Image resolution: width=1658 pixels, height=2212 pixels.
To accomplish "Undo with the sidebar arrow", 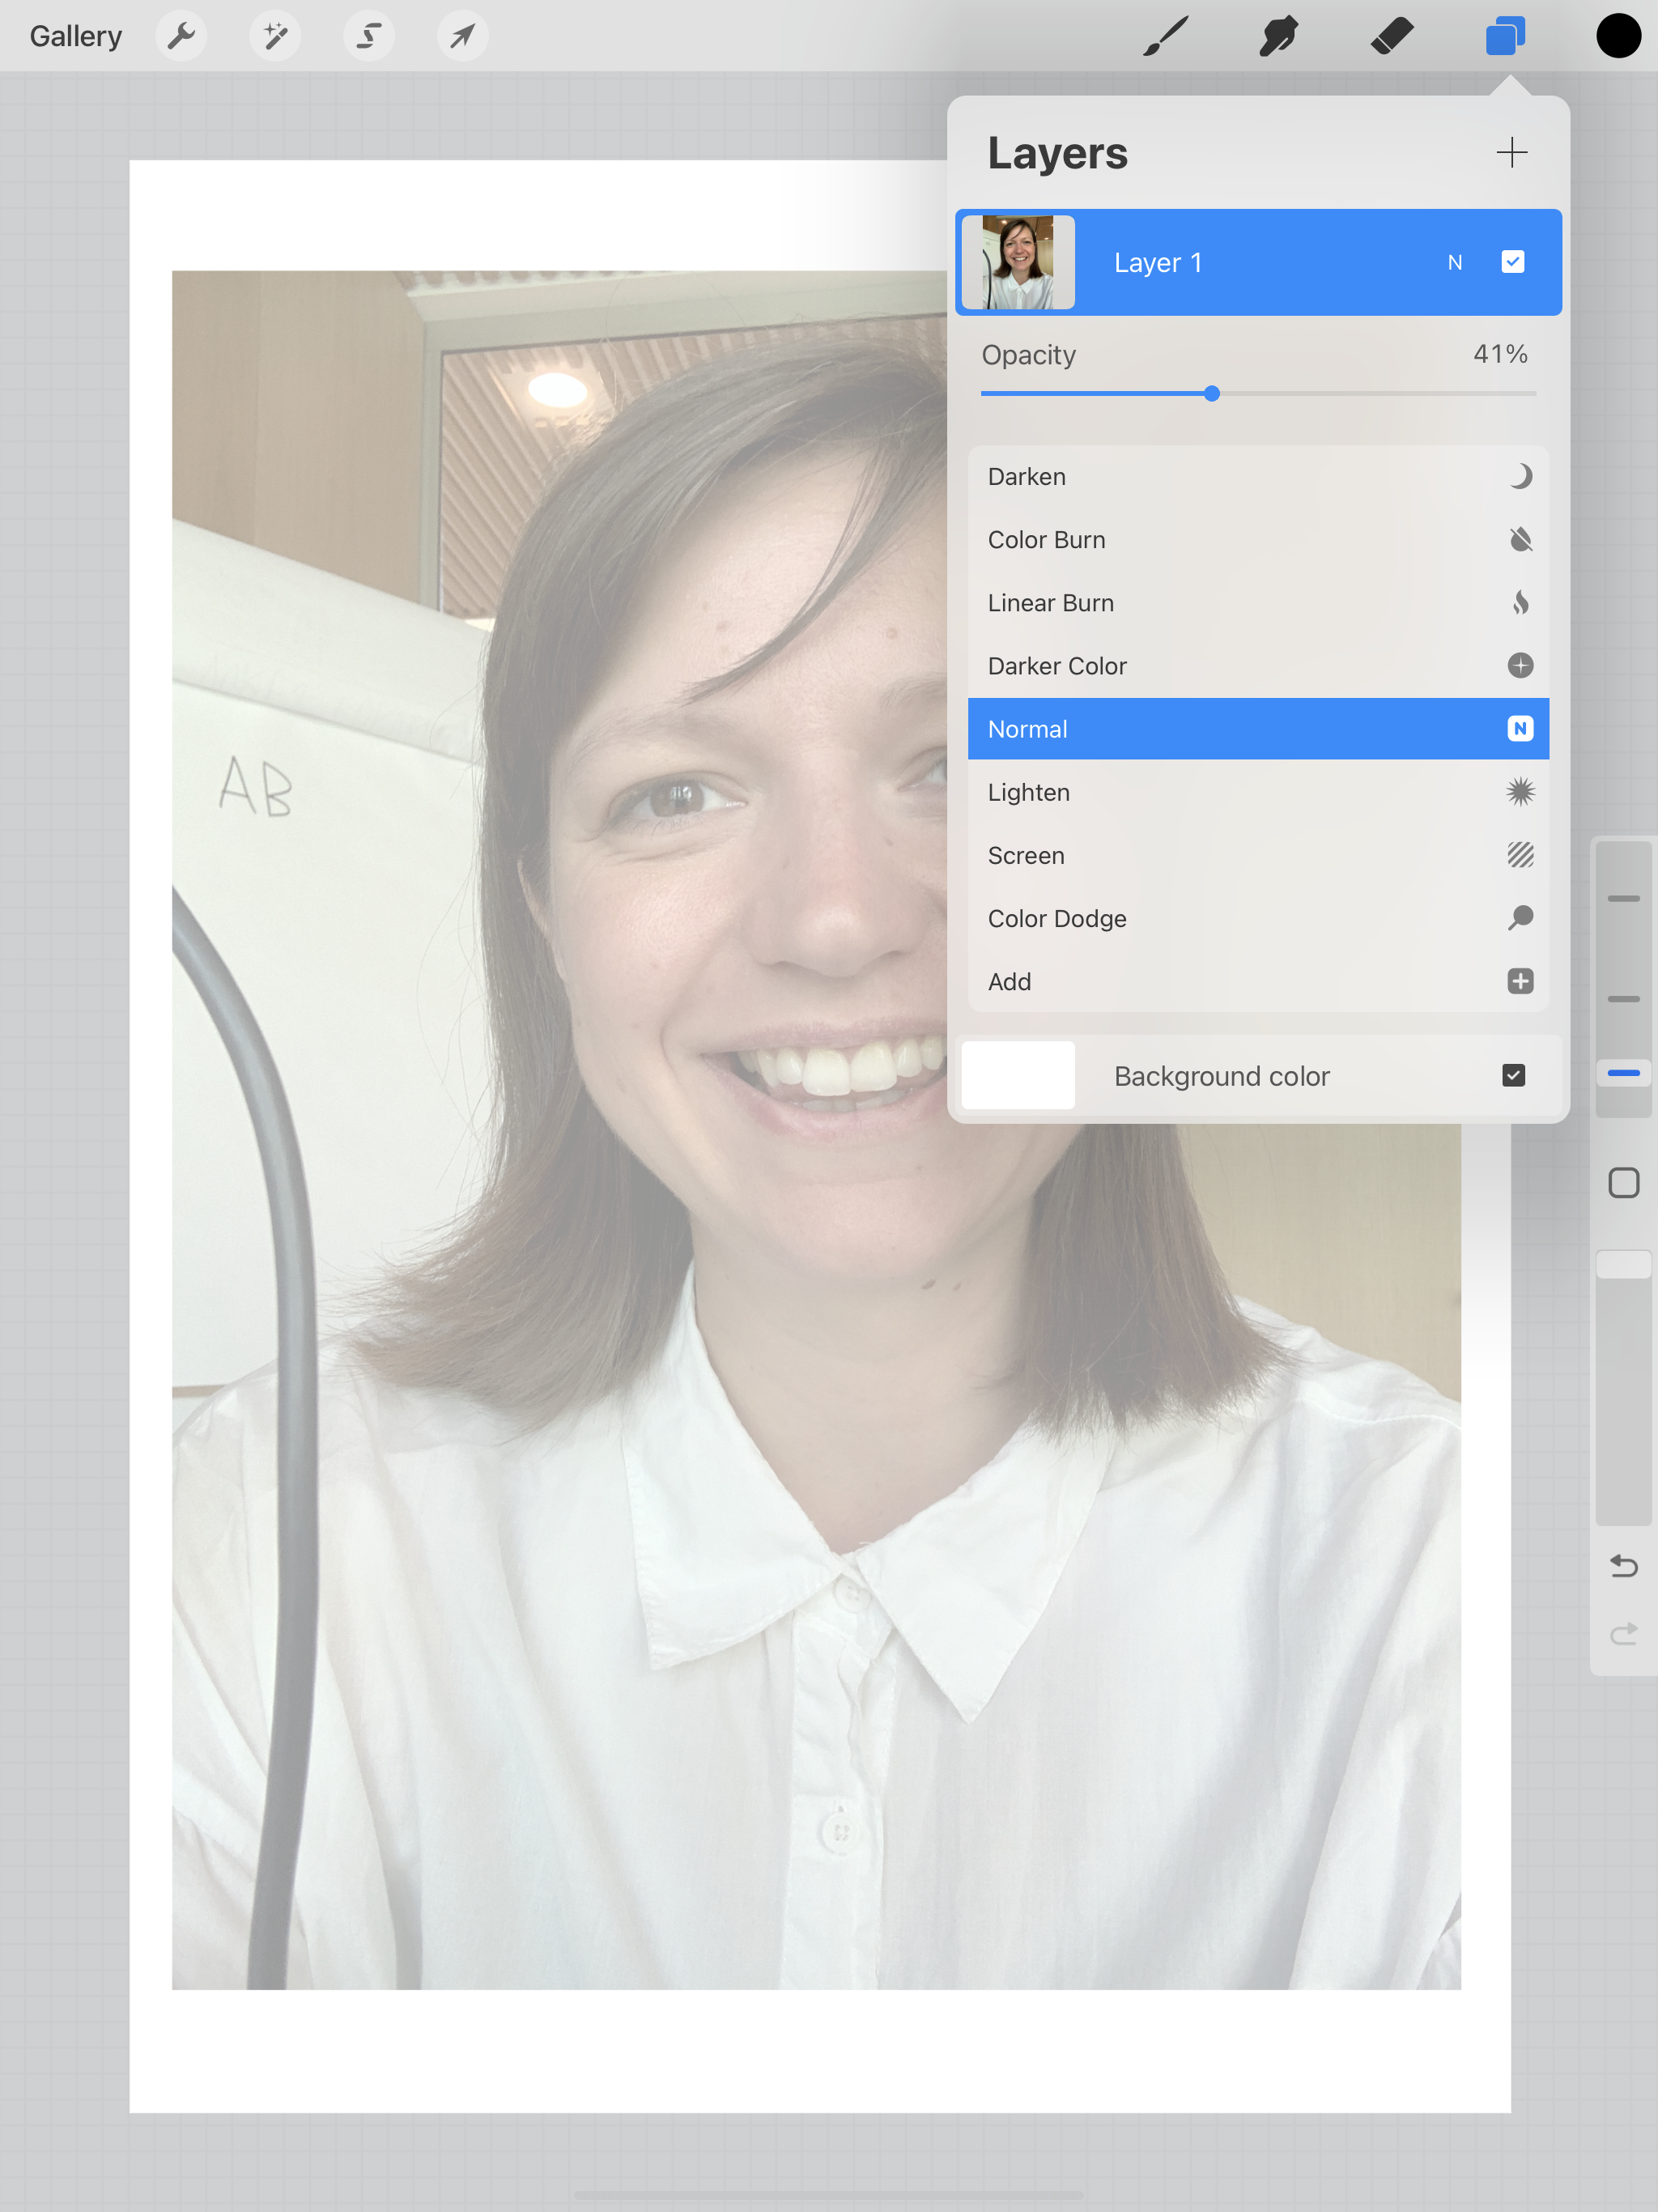I will [x=1623, y=1566].
